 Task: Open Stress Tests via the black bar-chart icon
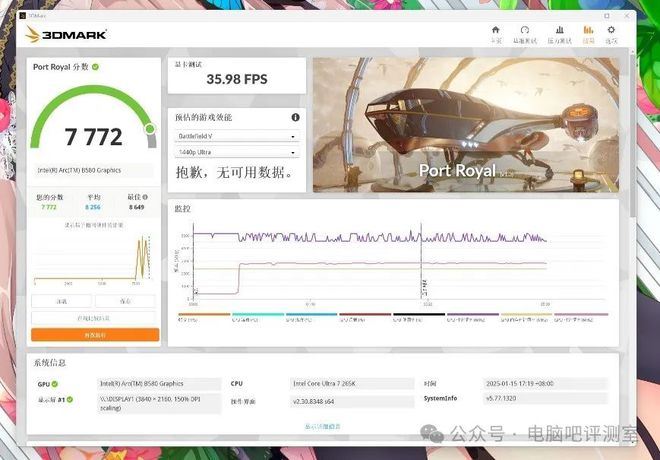click(x=559, y=35)
